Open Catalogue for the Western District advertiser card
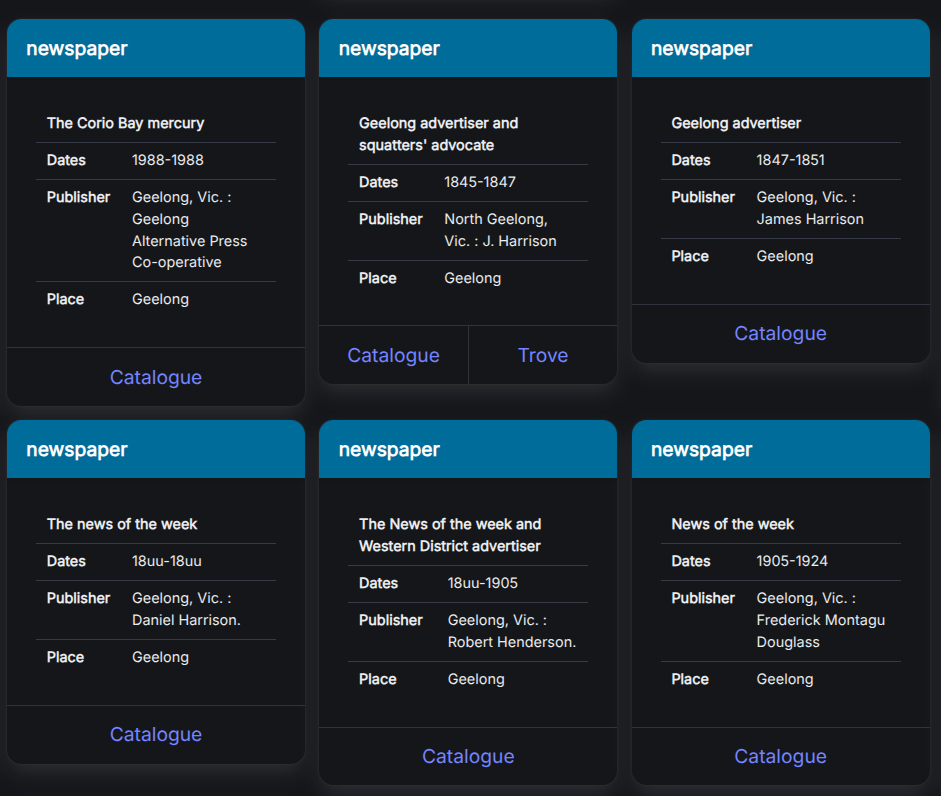Screen dimensions: 941x796 (468, 756)
